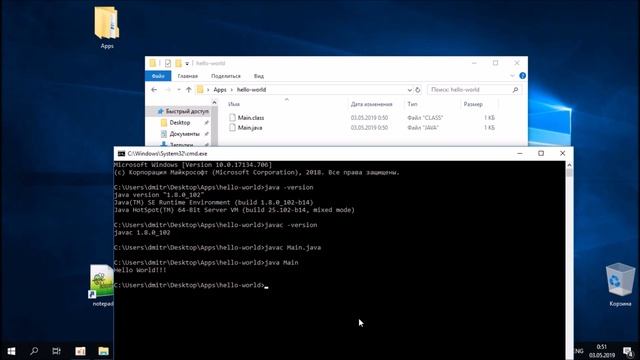Maximize the cmd.exe window
Screen dimensions: 640x360
click(541, 153)
